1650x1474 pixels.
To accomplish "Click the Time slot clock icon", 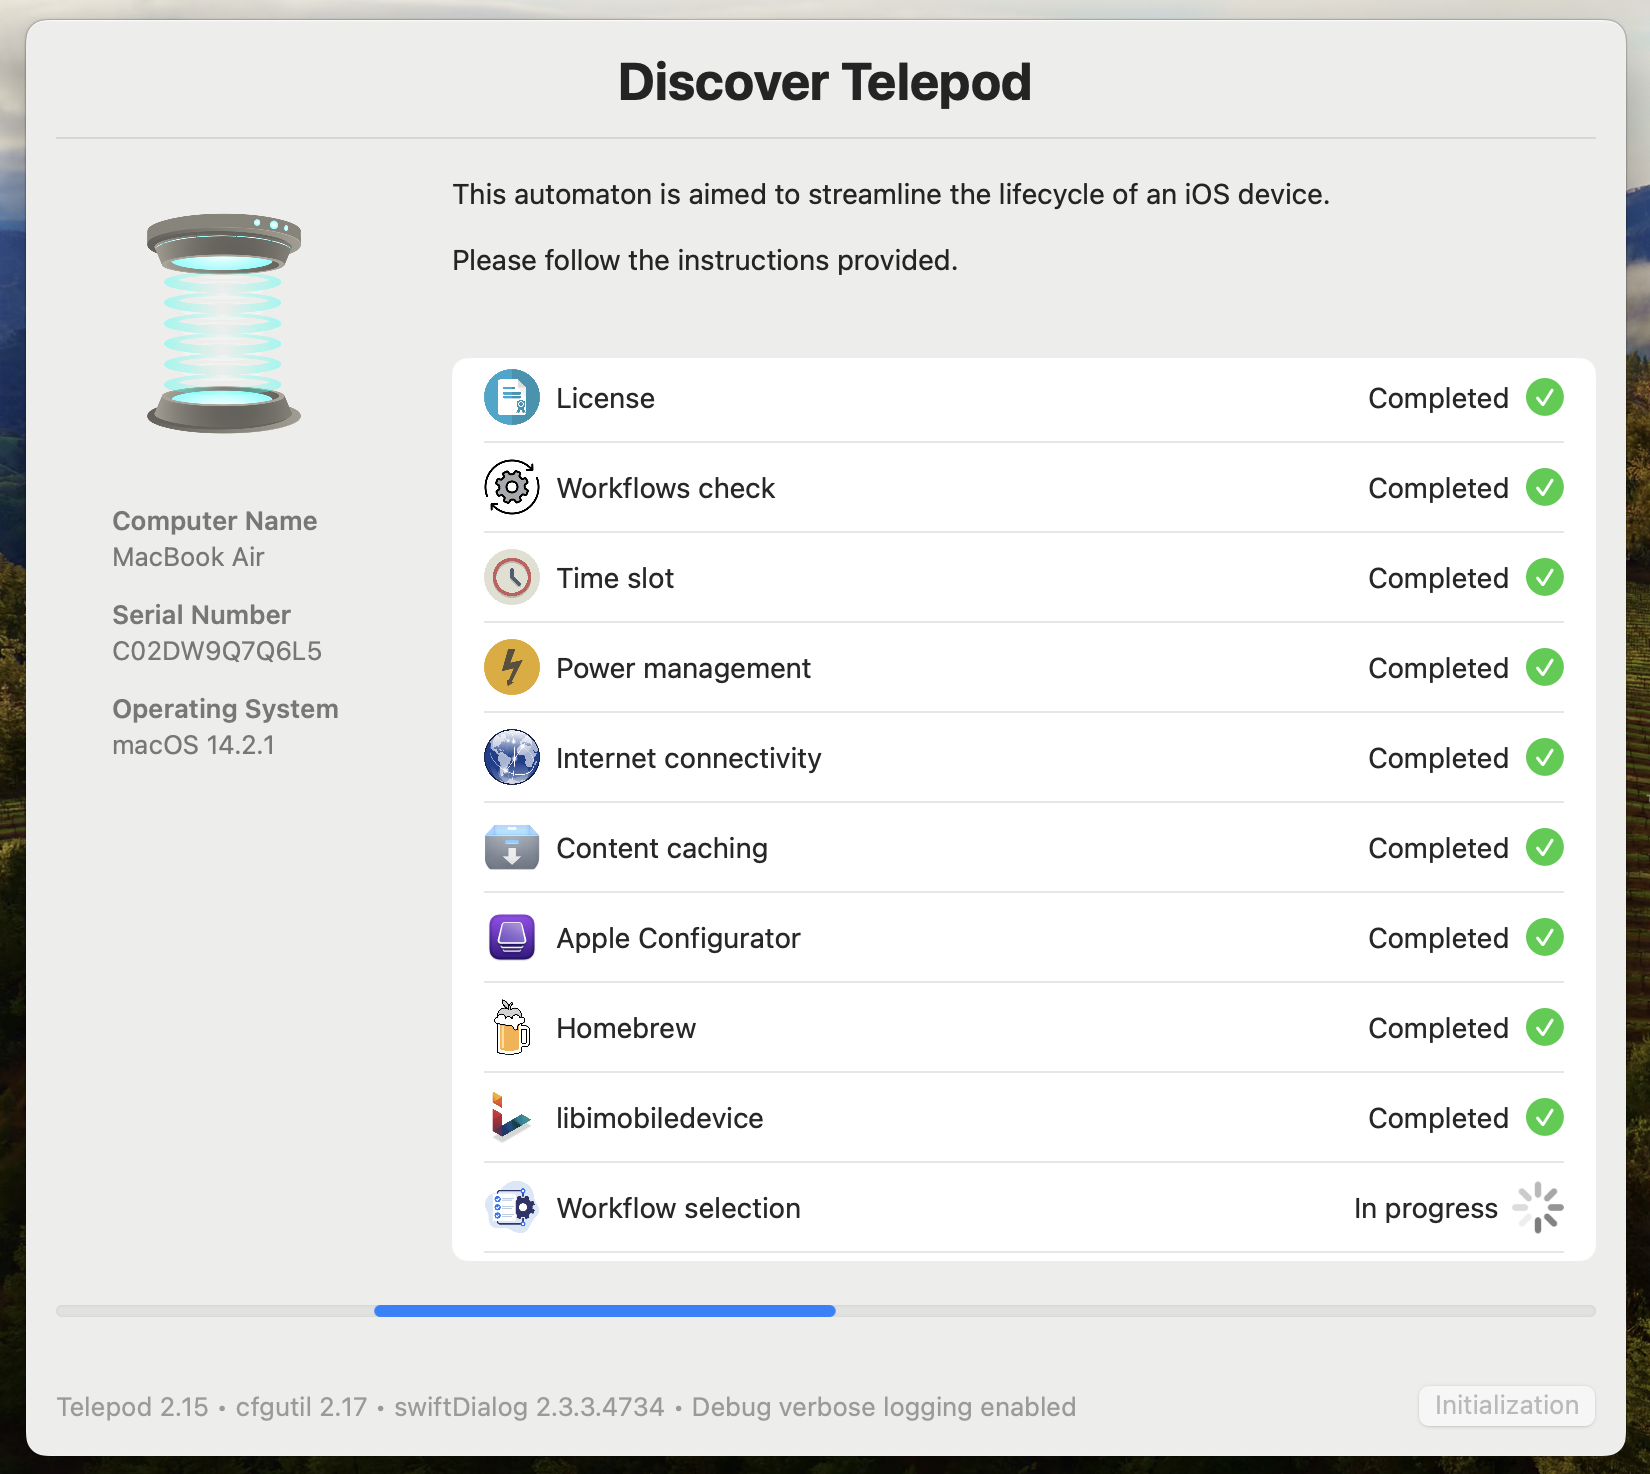I will click(512, 578).
